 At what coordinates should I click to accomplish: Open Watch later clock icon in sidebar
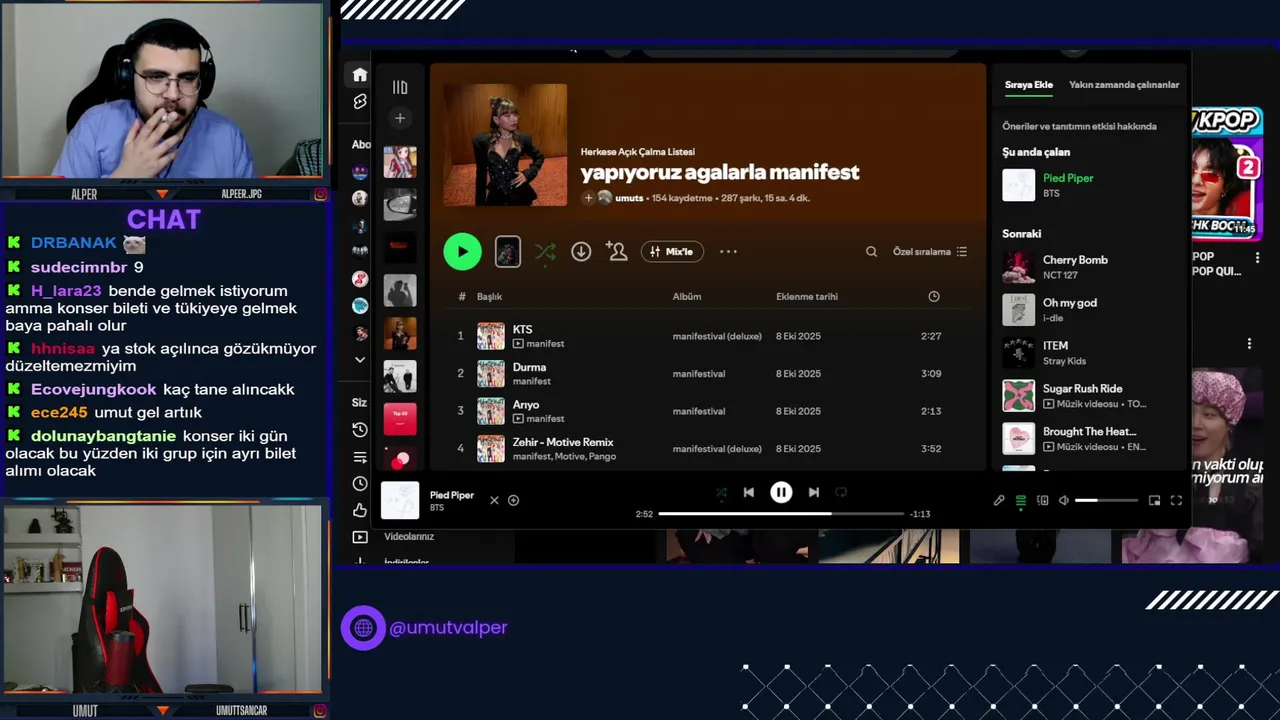[x=360, y=484]
